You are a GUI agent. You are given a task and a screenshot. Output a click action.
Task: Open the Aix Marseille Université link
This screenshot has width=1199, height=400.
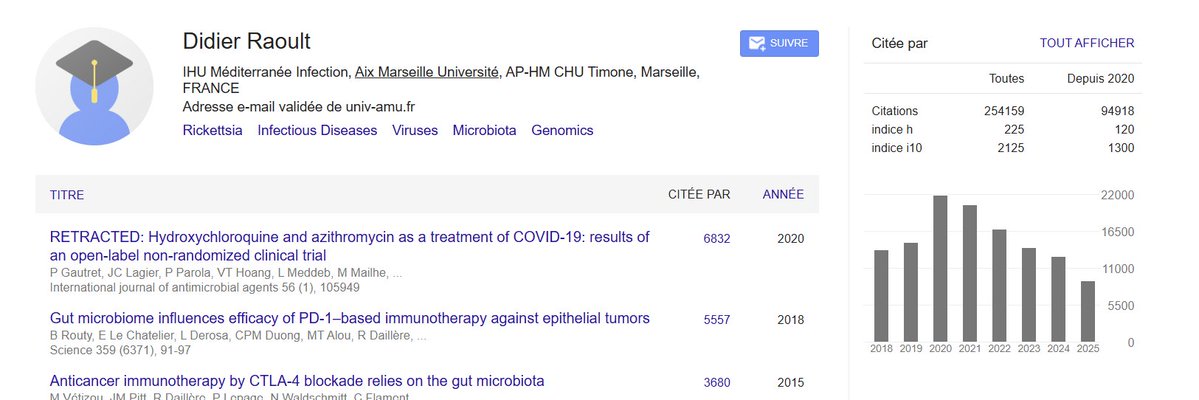(427, 73)
